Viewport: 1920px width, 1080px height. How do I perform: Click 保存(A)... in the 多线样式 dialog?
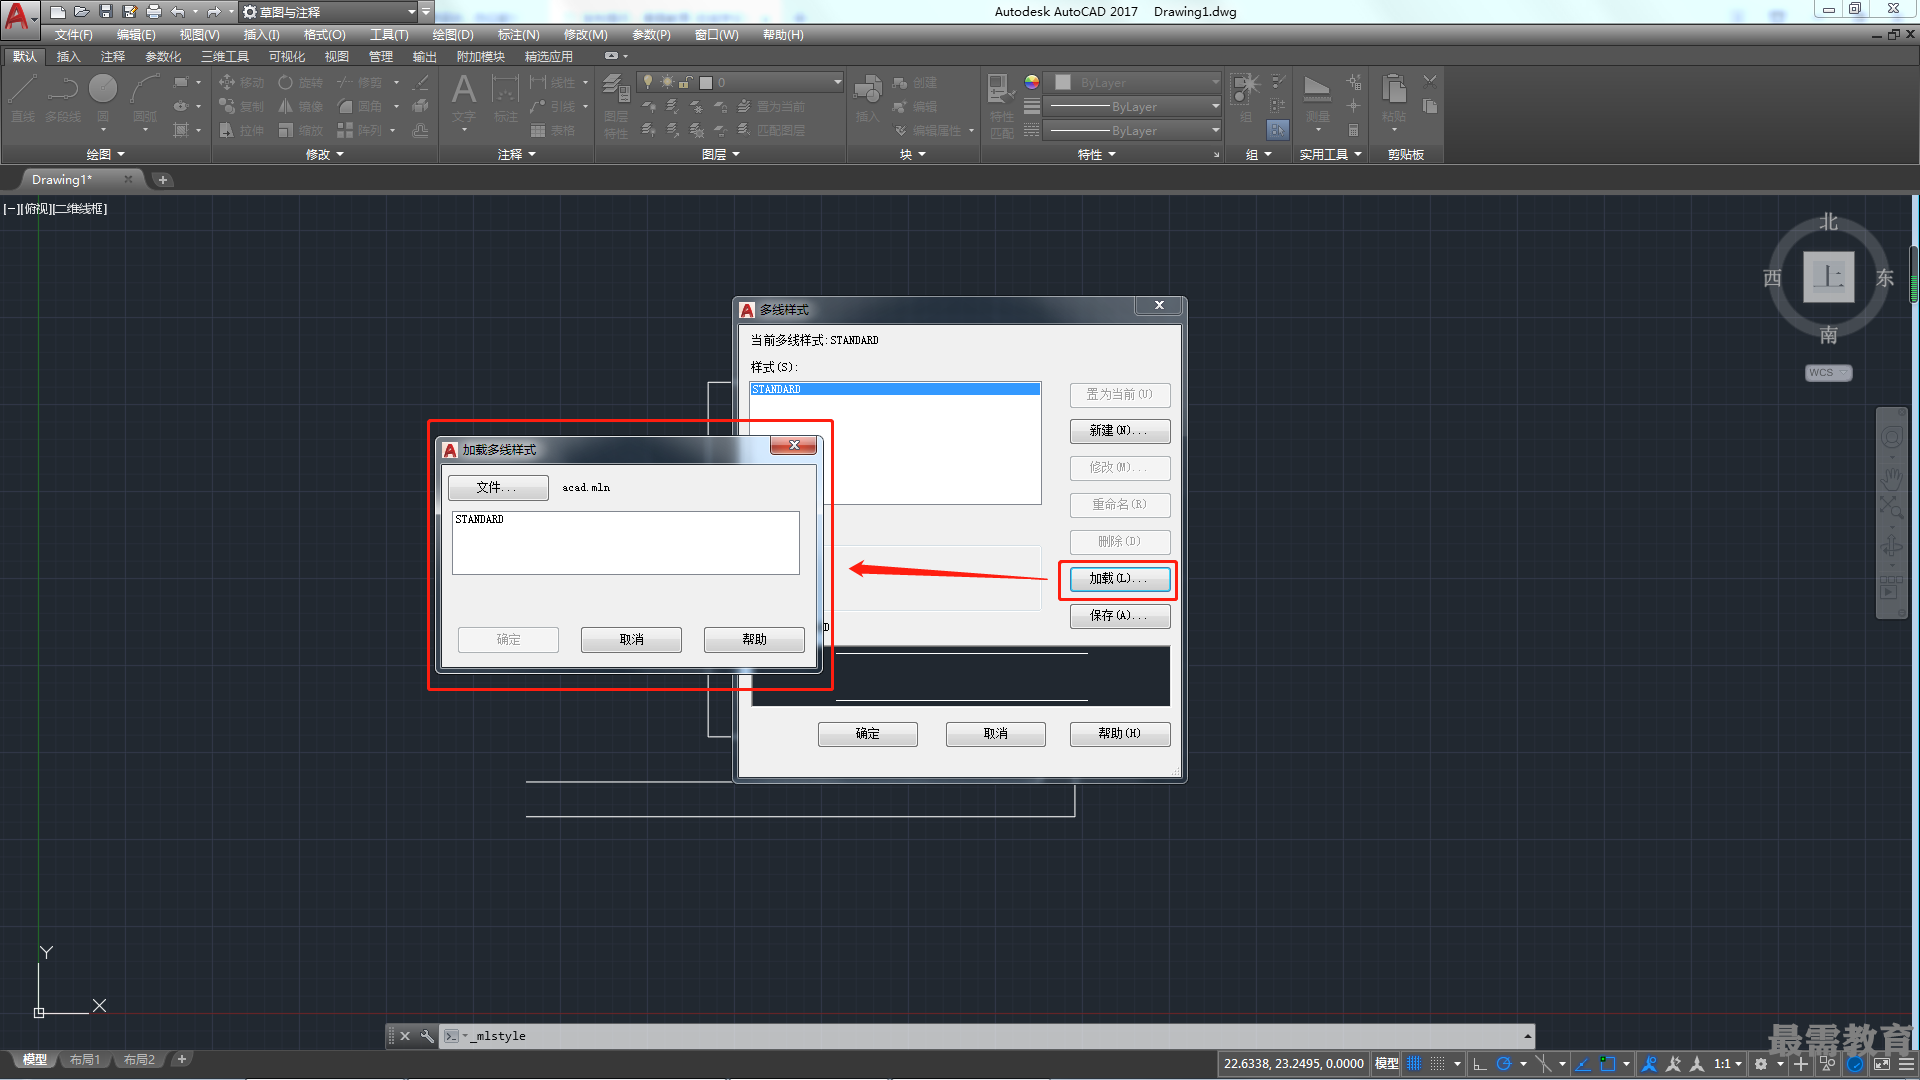point(1120,616)
